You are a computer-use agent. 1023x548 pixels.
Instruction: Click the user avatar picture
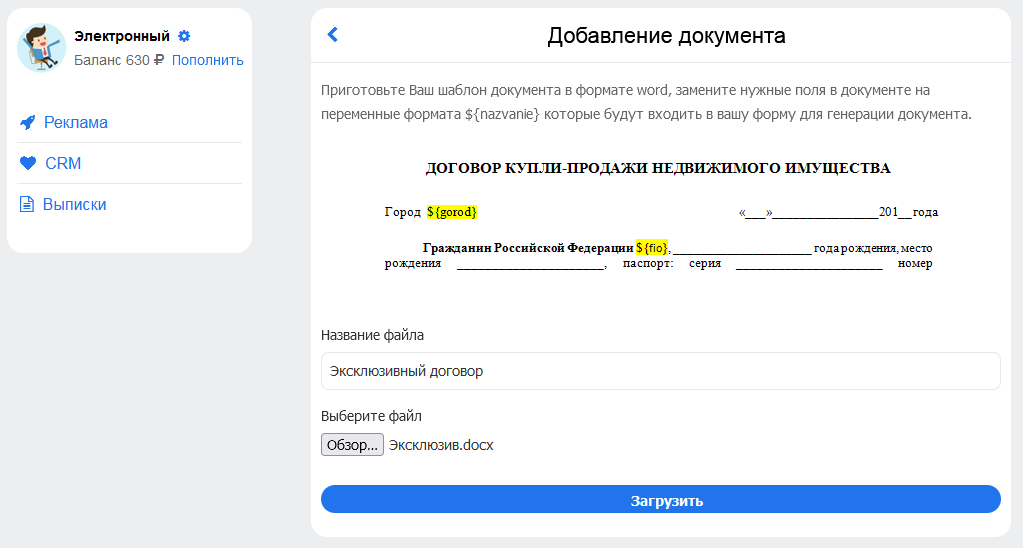pos(41,48)
